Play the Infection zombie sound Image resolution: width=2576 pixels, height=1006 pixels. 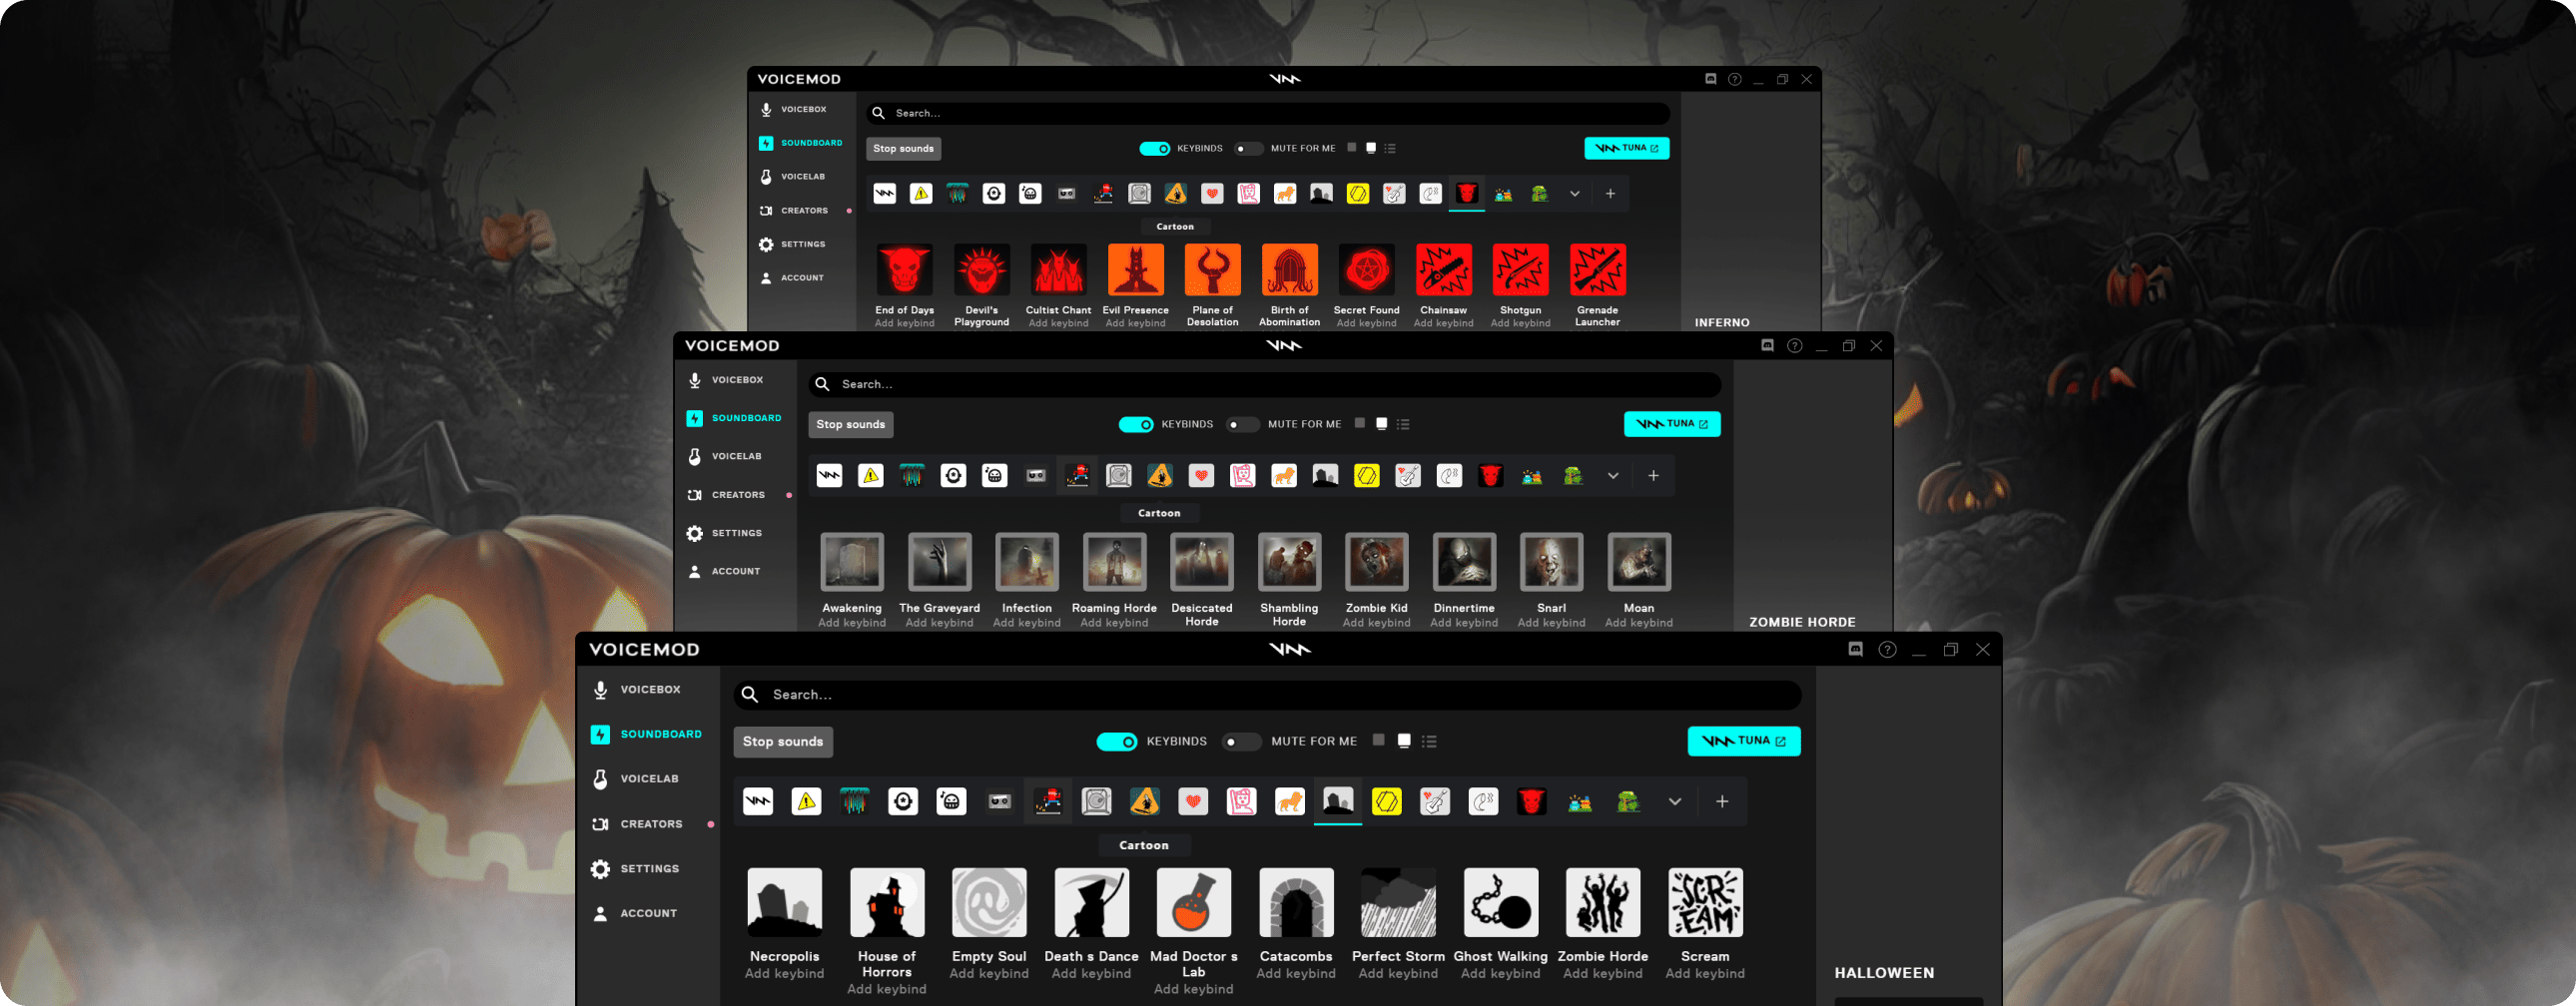pos(1027,562)
